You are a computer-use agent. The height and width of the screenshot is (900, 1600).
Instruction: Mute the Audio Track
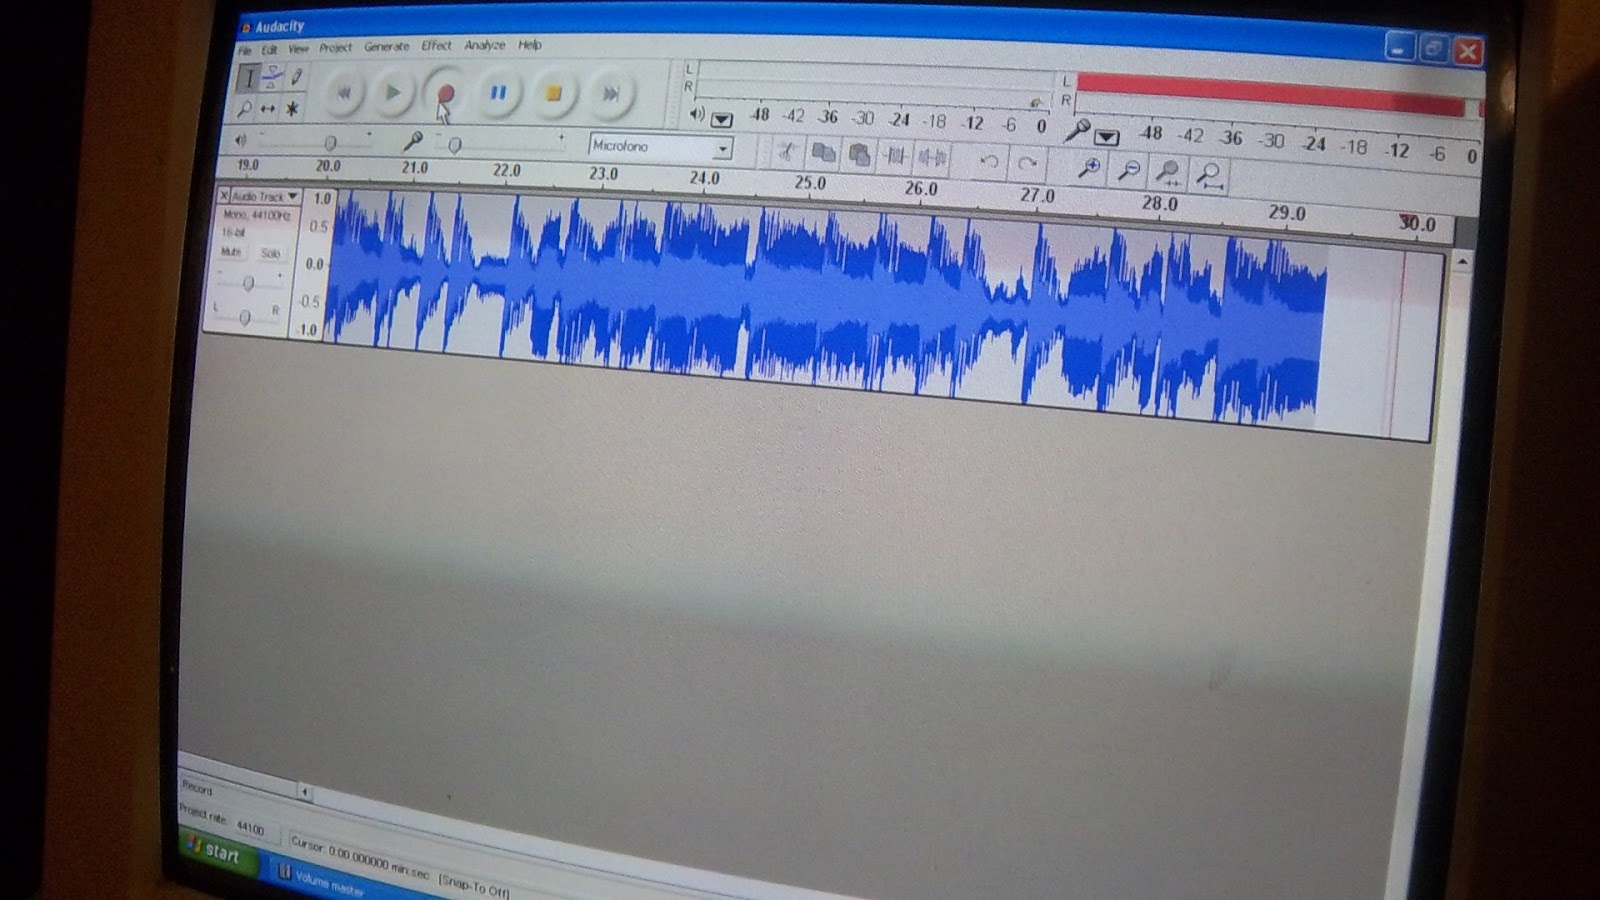tap(231, 252)
